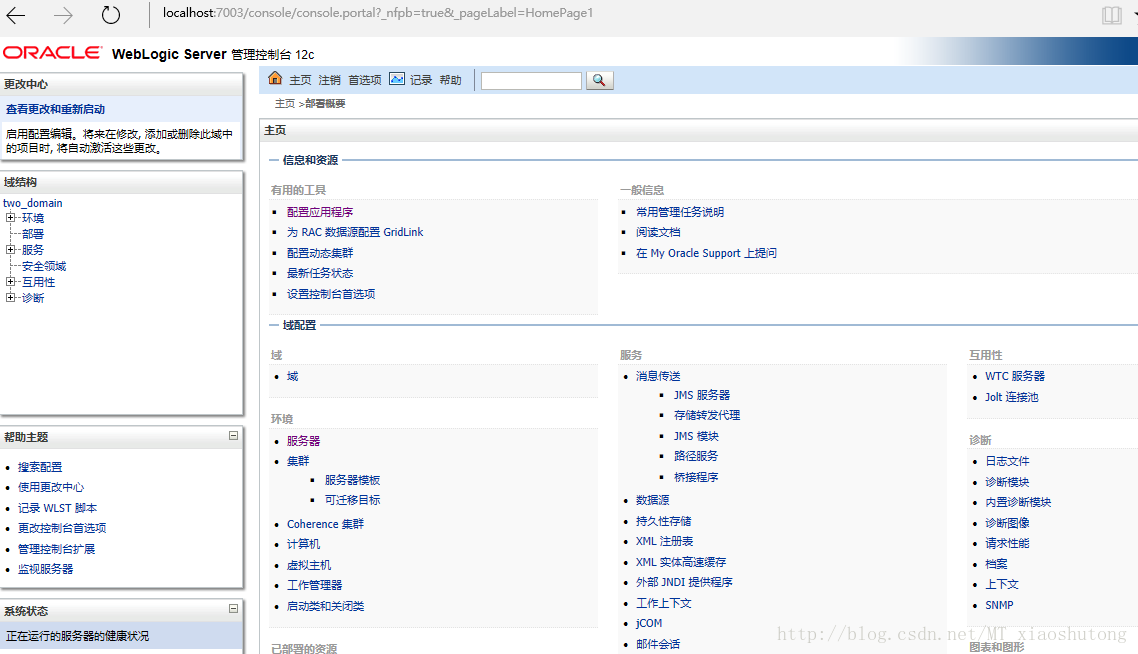Open 工作管理器 link
Viewport: 1138px width, 654px height.
pos(314,585)
